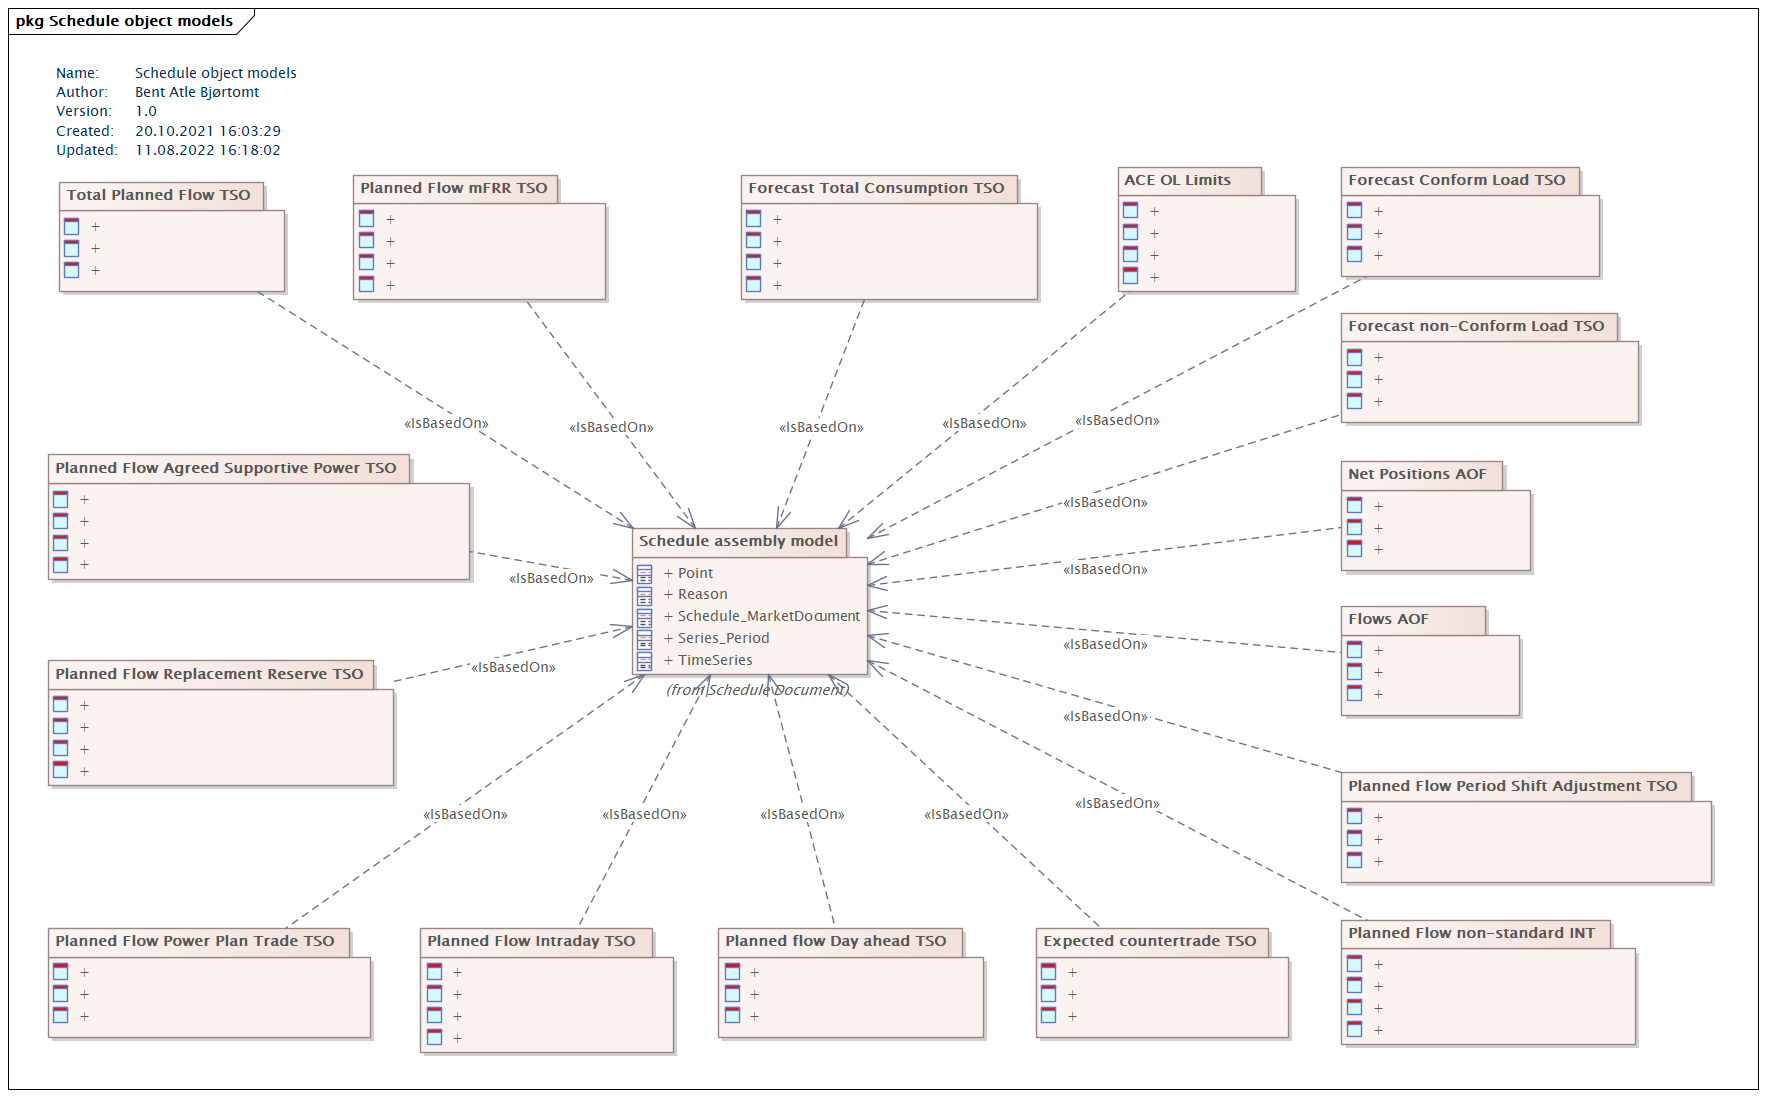The image size is (1766, 1097).
Task: Click first diagram icon in Flows AOF package
Action: click(x=1355, y=650)
